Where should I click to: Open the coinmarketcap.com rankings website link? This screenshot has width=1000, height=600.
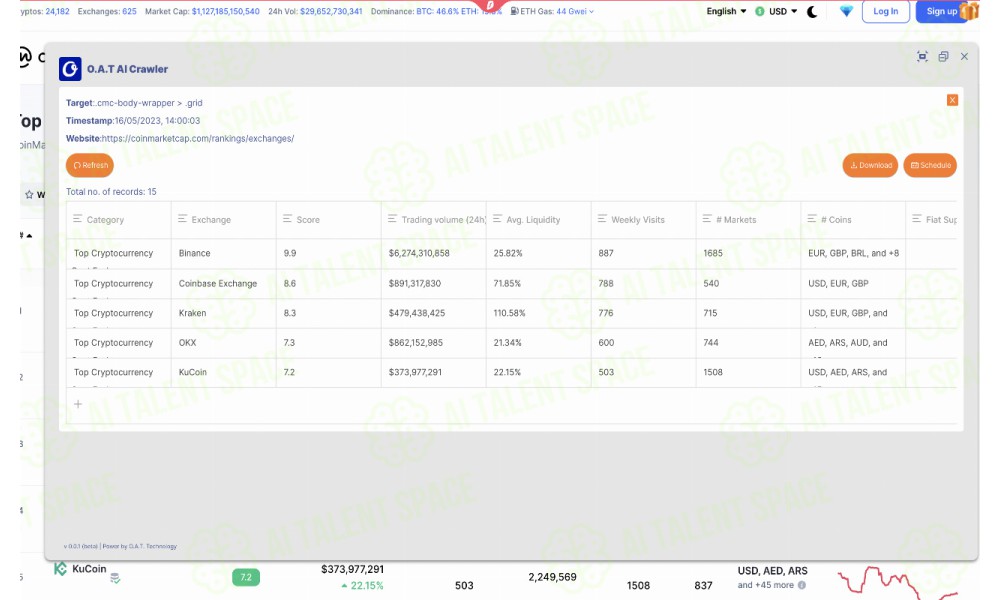[198, 138]
